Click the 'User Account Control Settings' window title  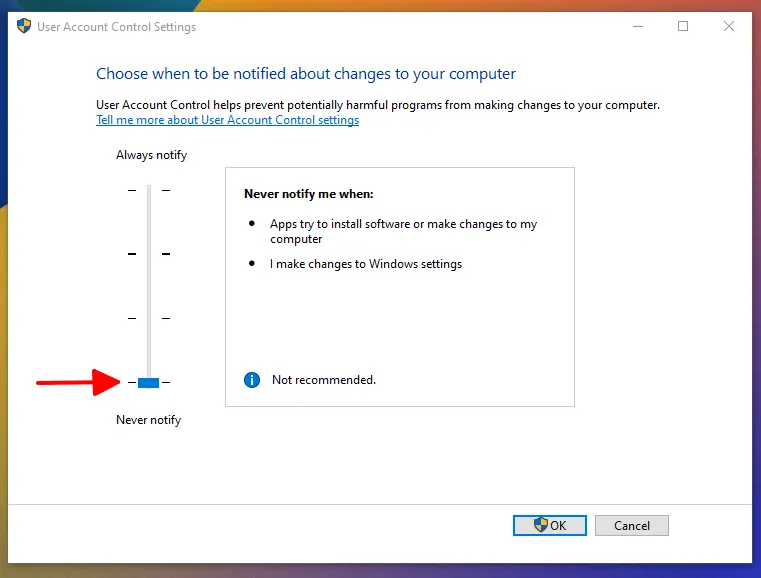(x=116, y=27)
